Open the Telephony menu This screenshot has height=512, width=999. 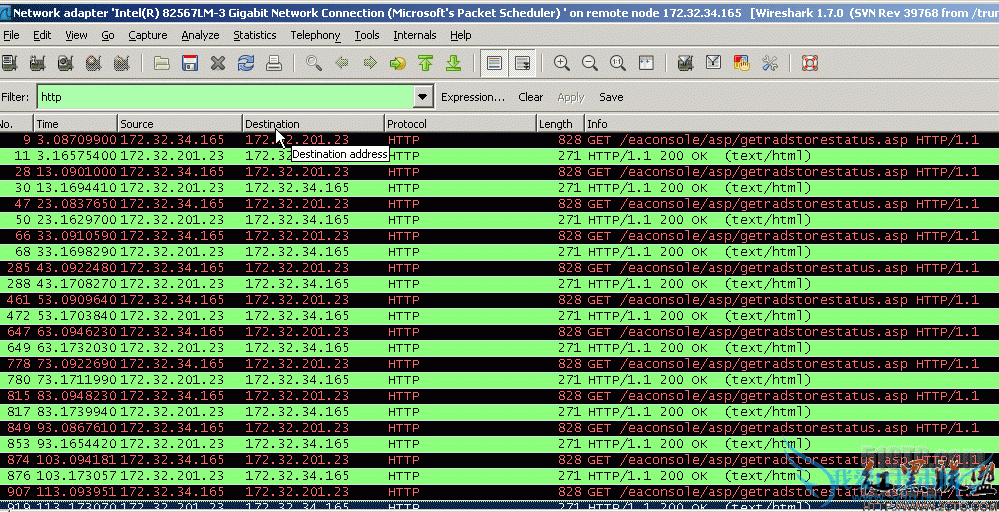[315, 35]
